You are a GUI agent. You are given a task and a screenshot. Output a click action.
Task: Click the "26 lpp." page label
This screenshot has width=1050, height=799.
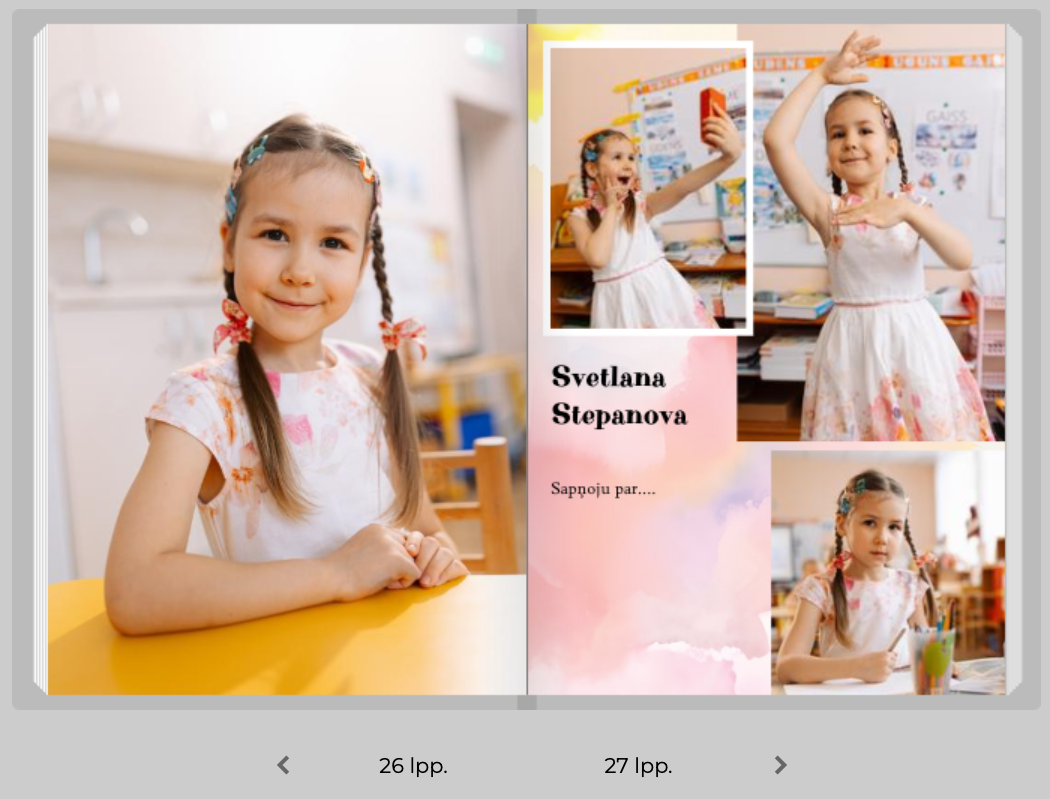click(x=412, y=766)
